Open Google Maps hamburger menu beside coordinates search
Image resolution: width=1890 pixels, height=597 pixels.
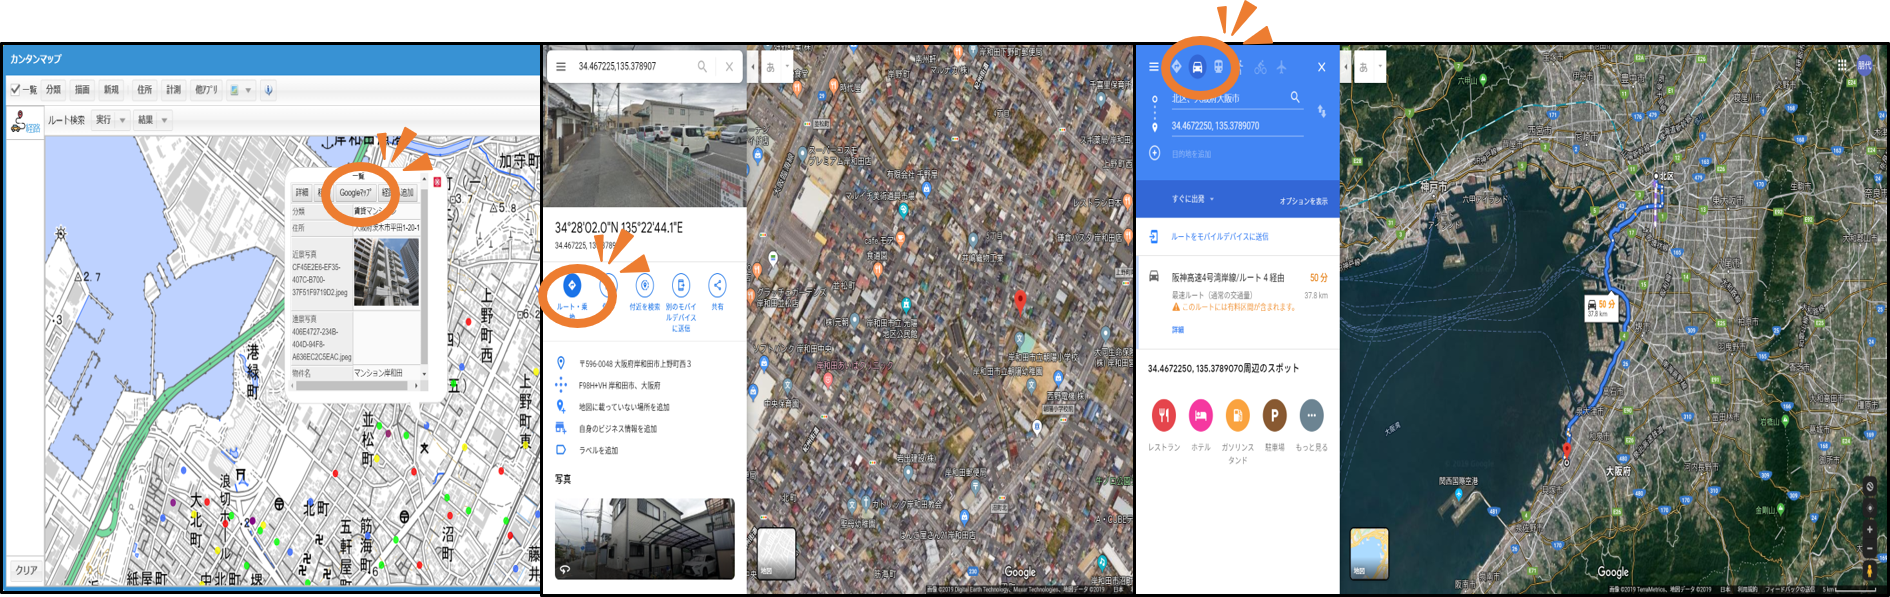coord(561,67)
